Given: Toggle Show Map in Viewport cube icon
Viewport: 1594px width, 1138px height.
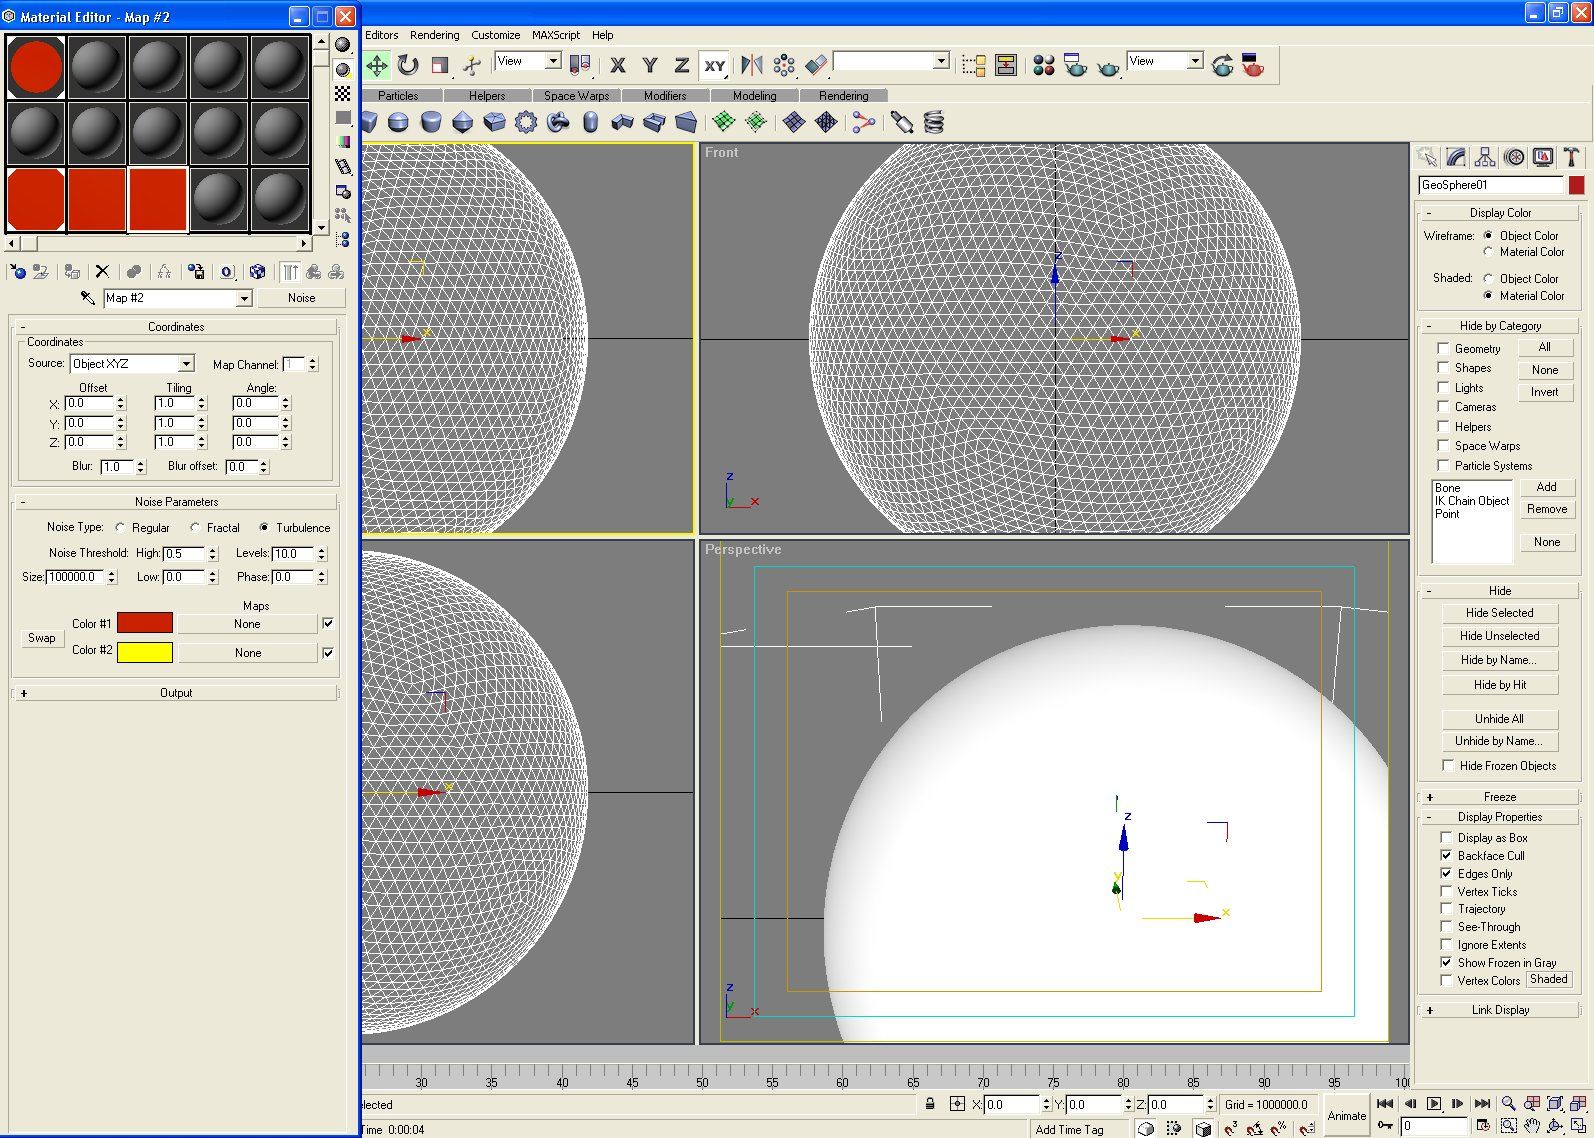Looking at the screenshot, I should [257, 271].
